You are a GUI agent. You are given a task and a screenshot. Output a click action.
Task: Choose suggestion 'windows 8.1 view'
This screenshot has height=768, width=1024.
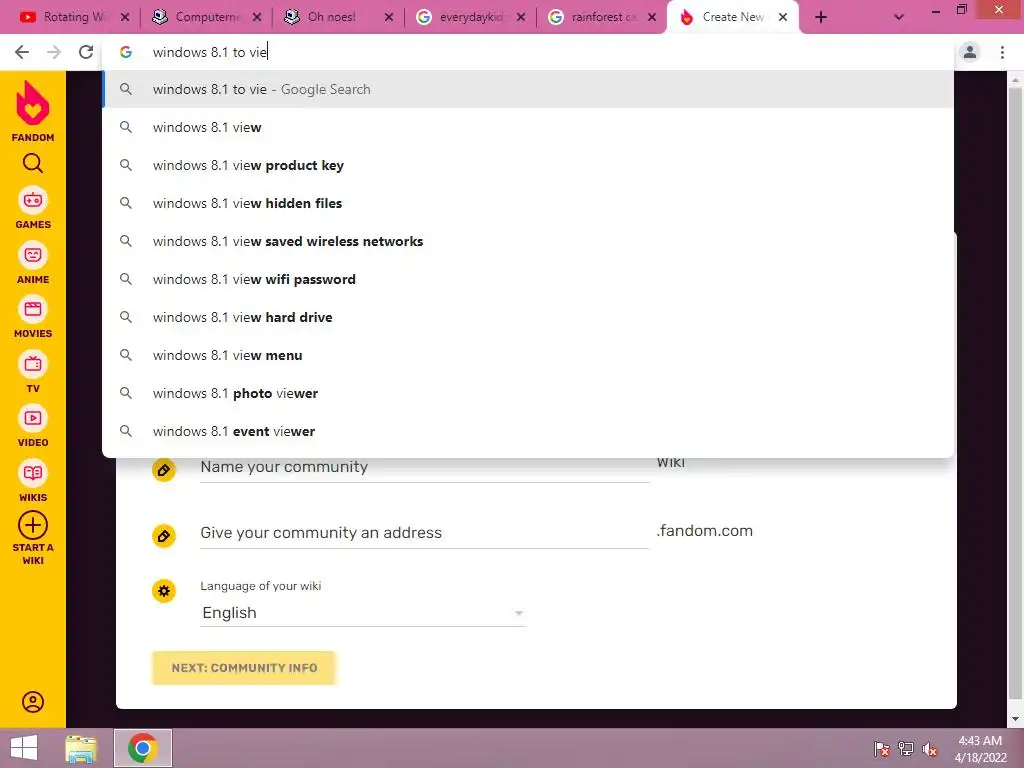tap(528, 127)
